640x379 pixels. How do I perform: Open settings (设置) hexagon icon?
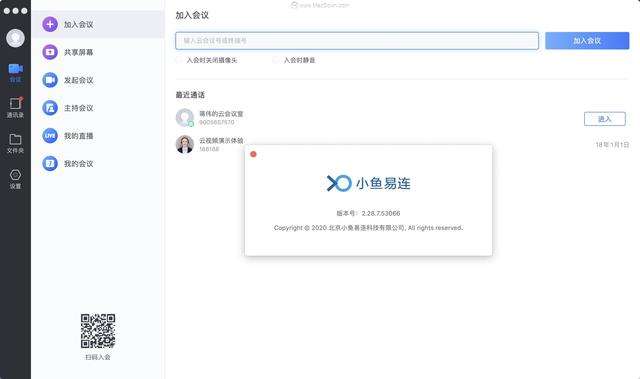(x=15, y=179)
